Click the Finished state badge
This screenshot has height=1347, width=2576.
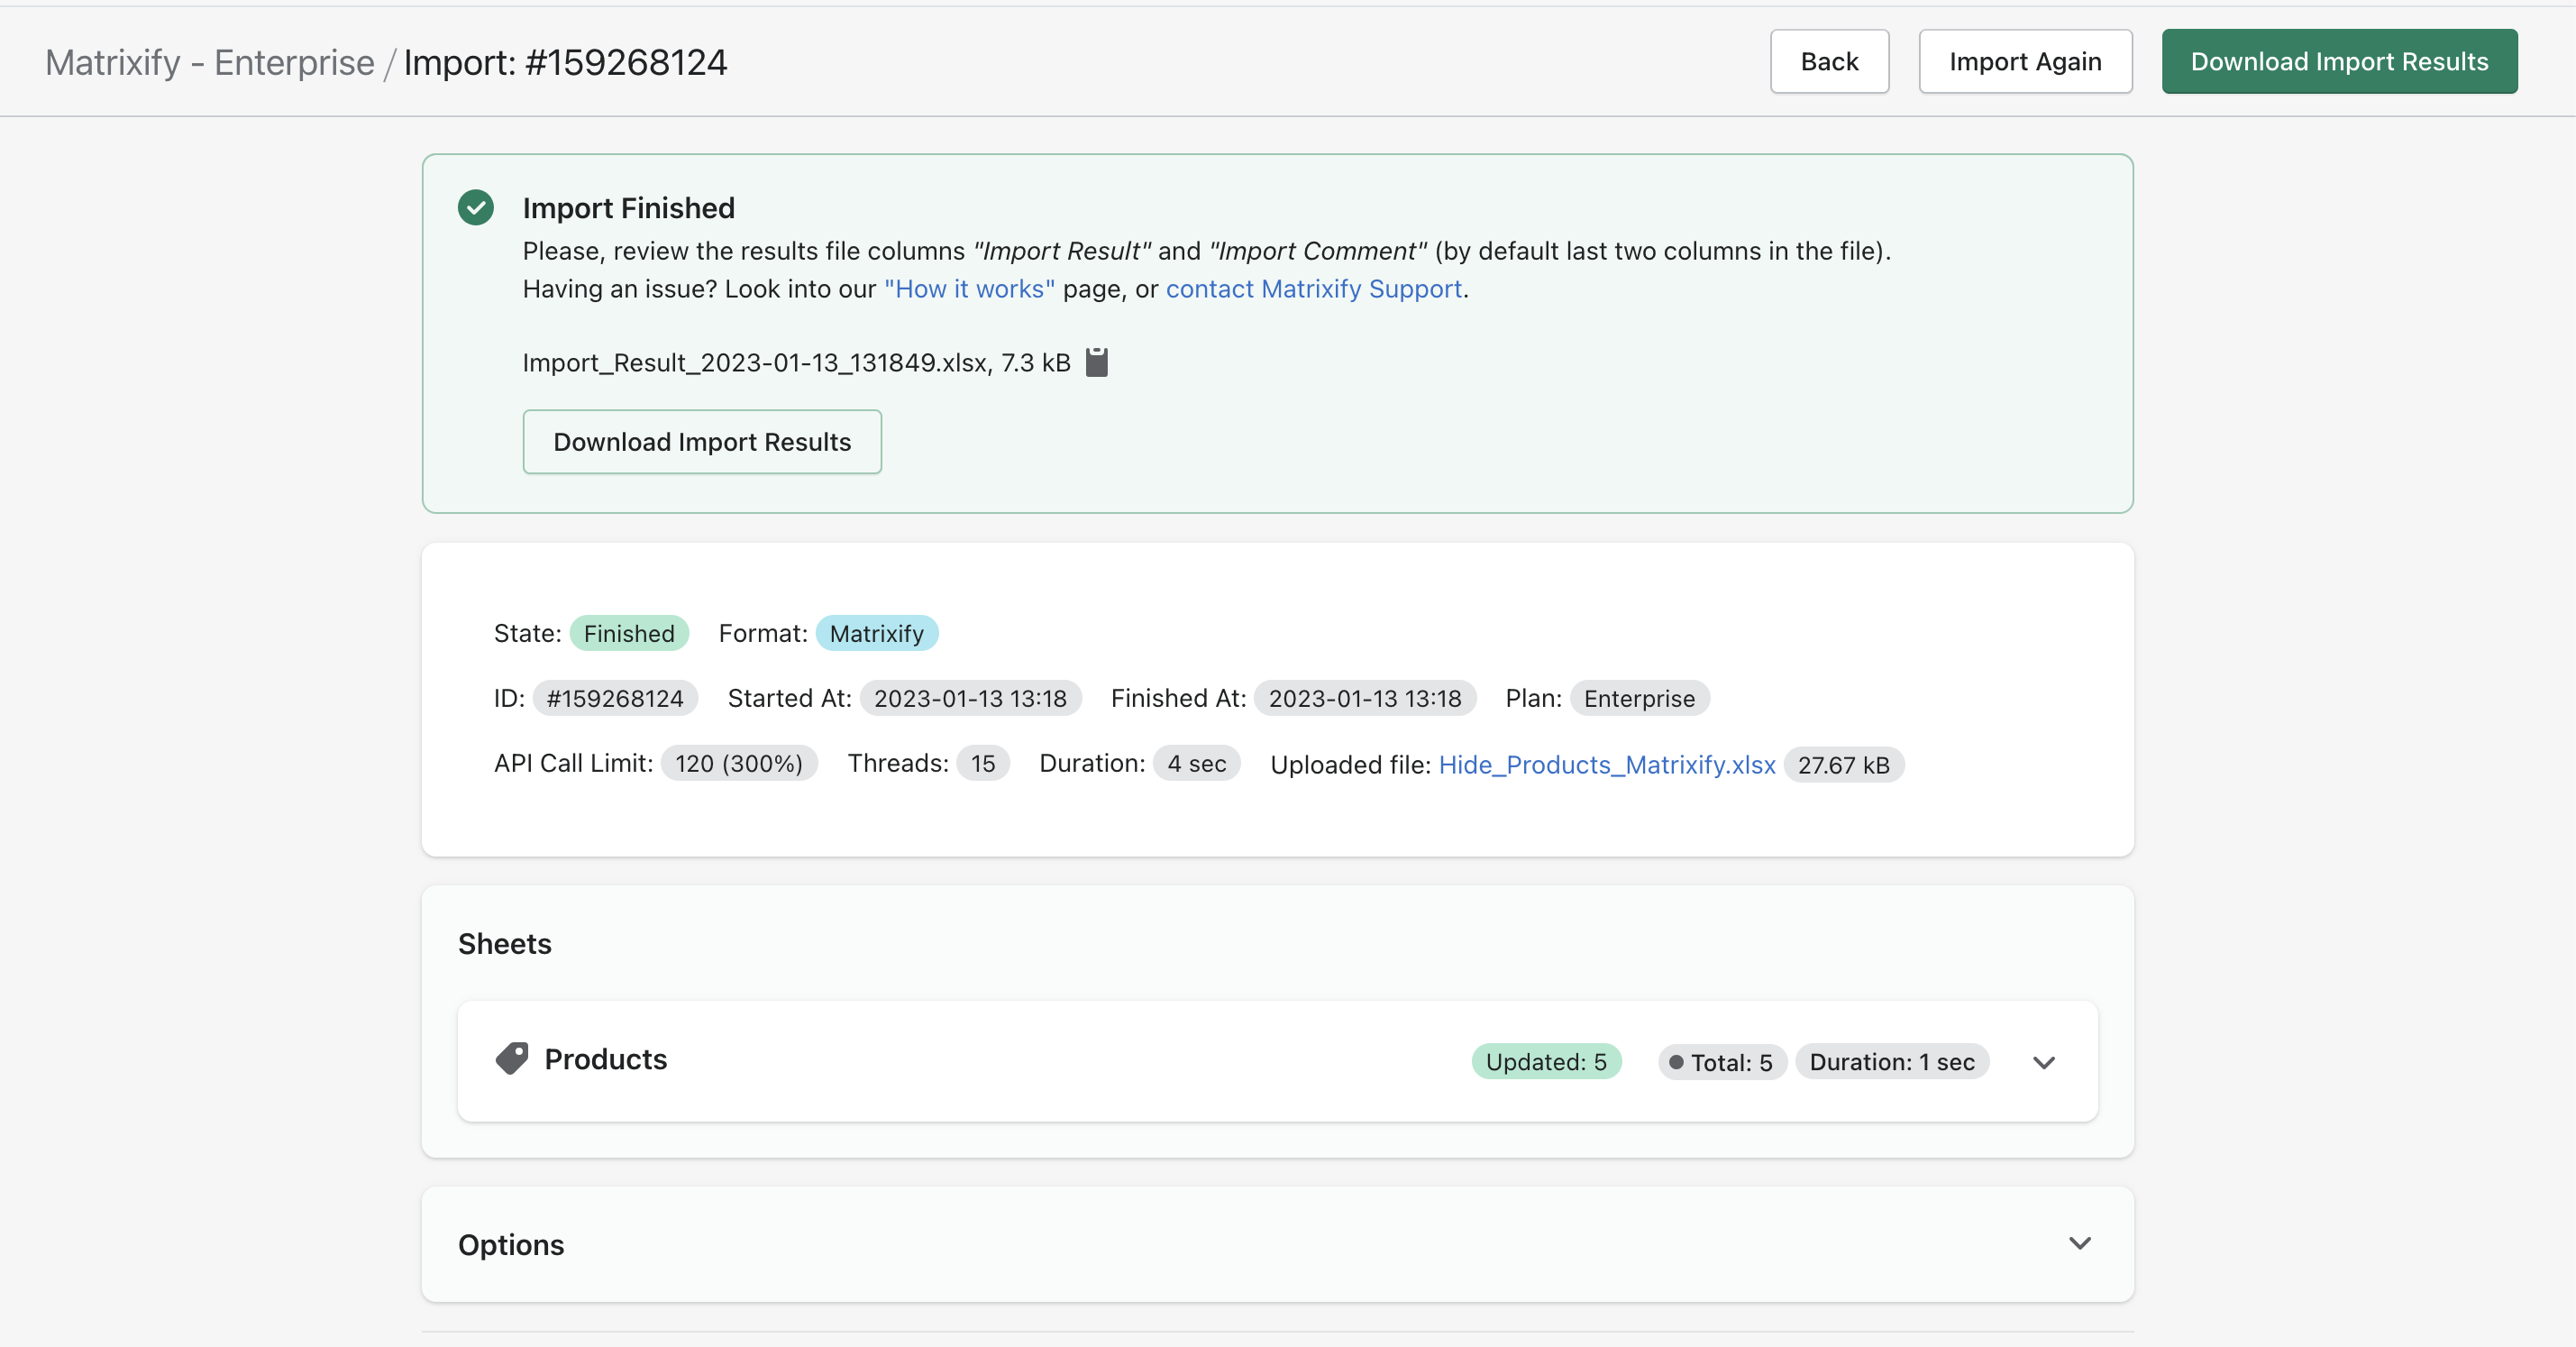click(629, 633)
